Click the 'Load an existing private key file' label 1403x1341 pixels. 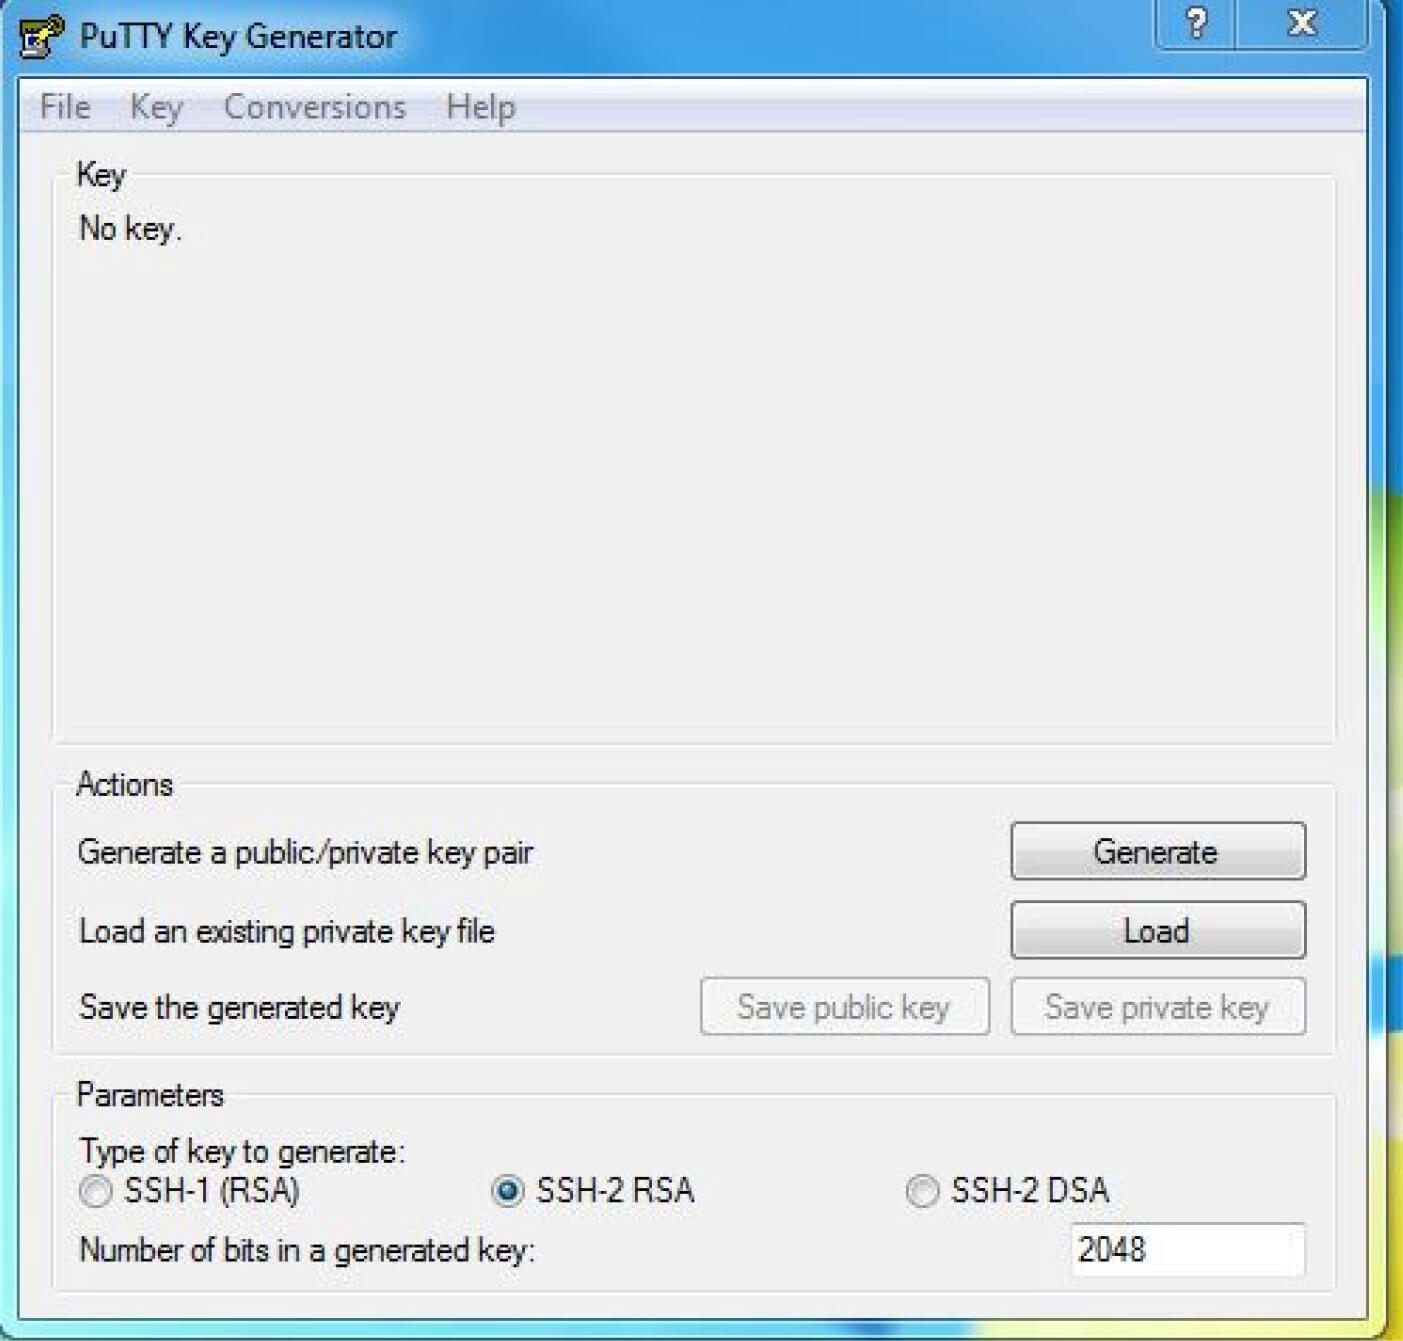click(x=287, y=931)
